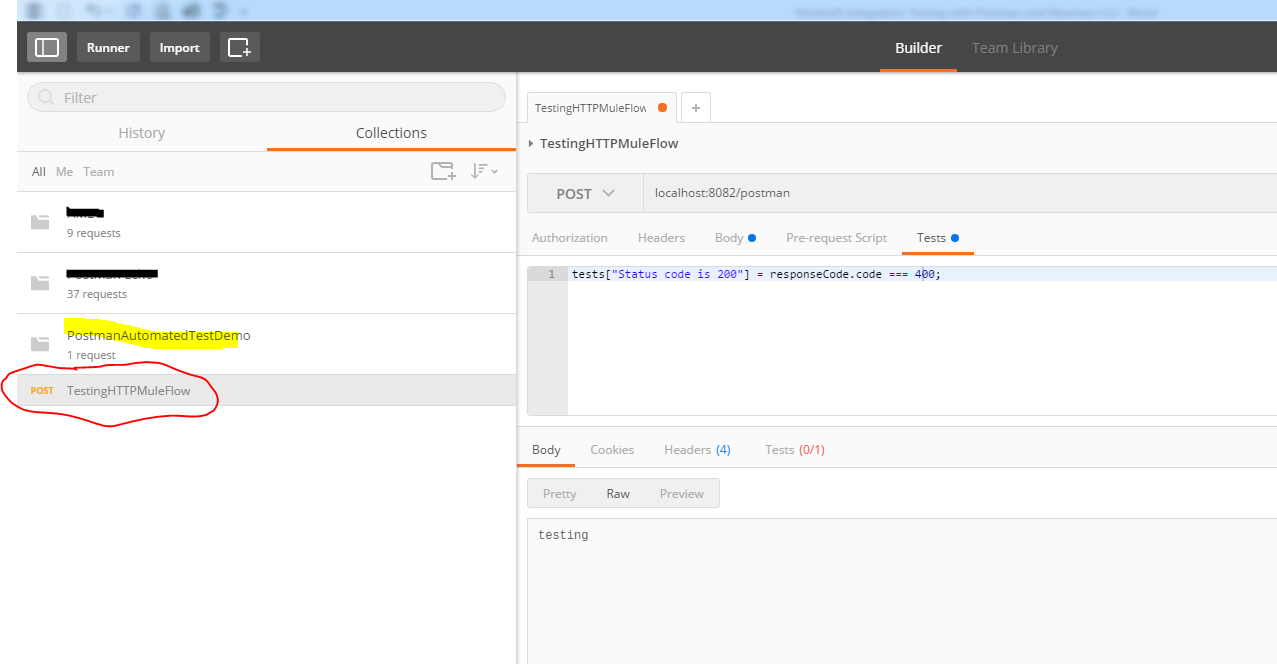This screenshot has height=664, width=1277.
Task: Show All collections filter
Action: click(39, 172)
